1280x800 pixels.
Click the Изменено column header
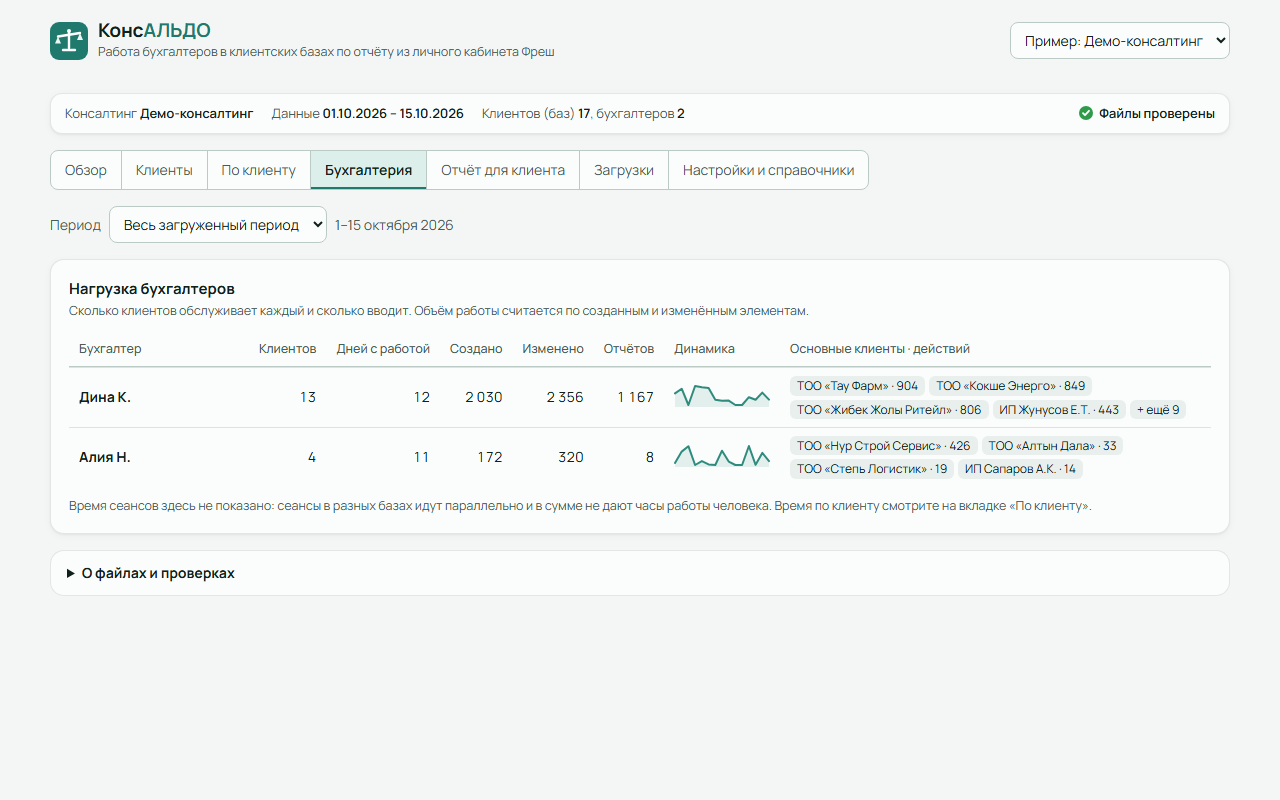[553, 349]
